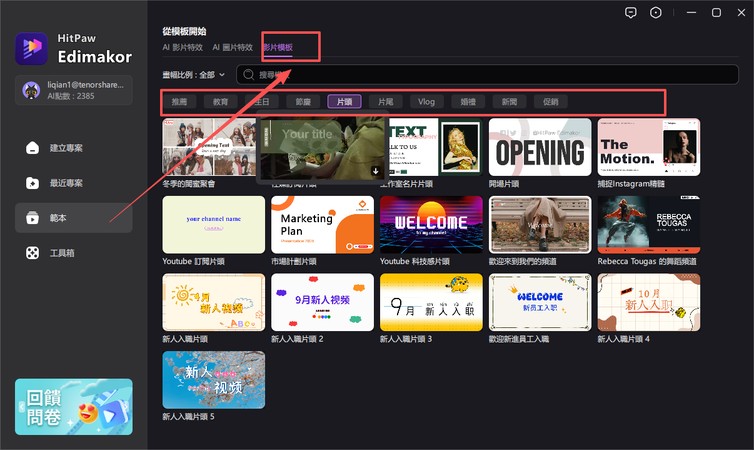The height and width of the screenshot is (450, 754).
Task: Select the 推薦 category filter
Action: (x=179, y=101)
